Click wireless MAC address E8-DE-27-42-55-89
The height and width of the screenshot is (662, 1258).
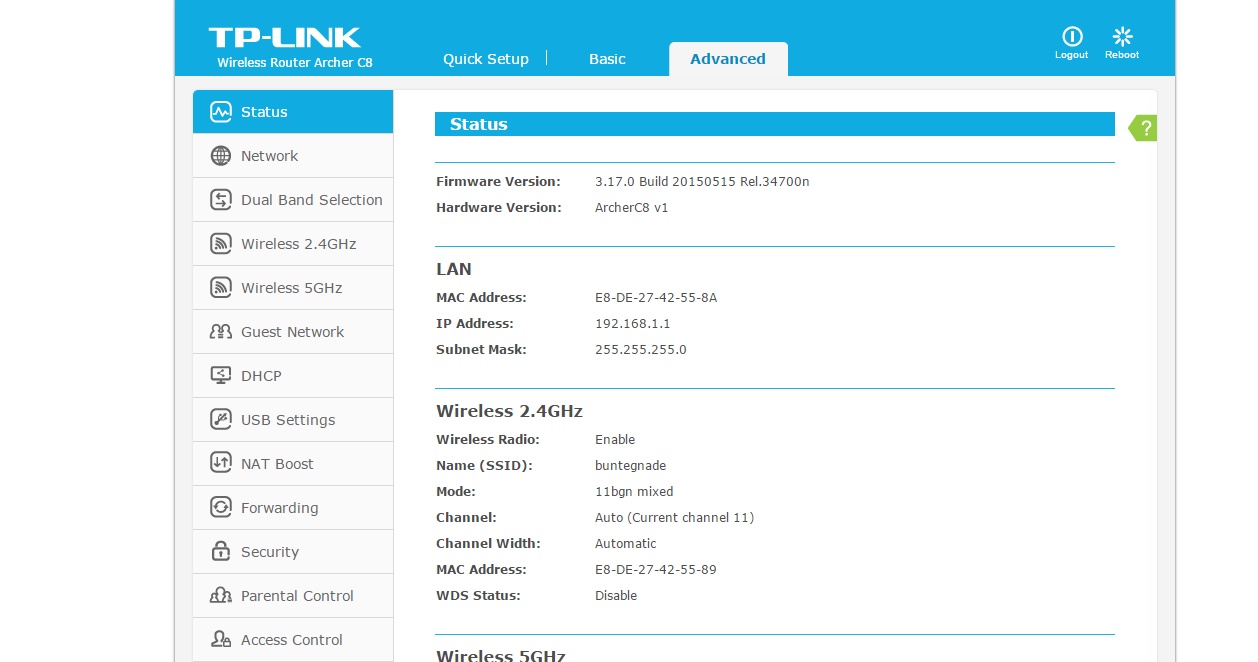656,570
